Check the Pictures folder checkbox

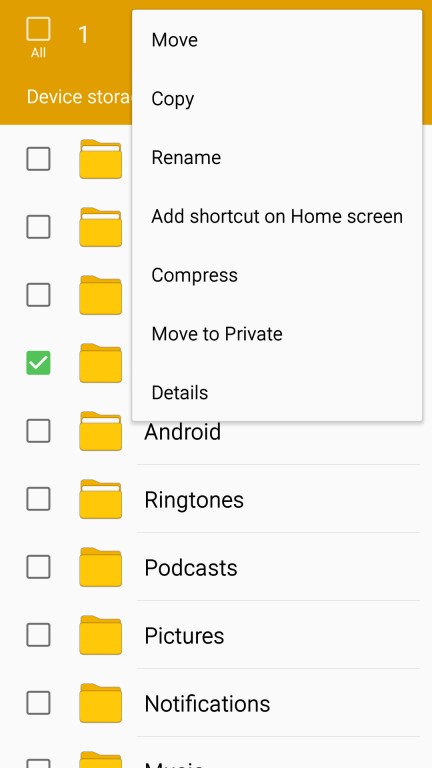click(38, 635)
